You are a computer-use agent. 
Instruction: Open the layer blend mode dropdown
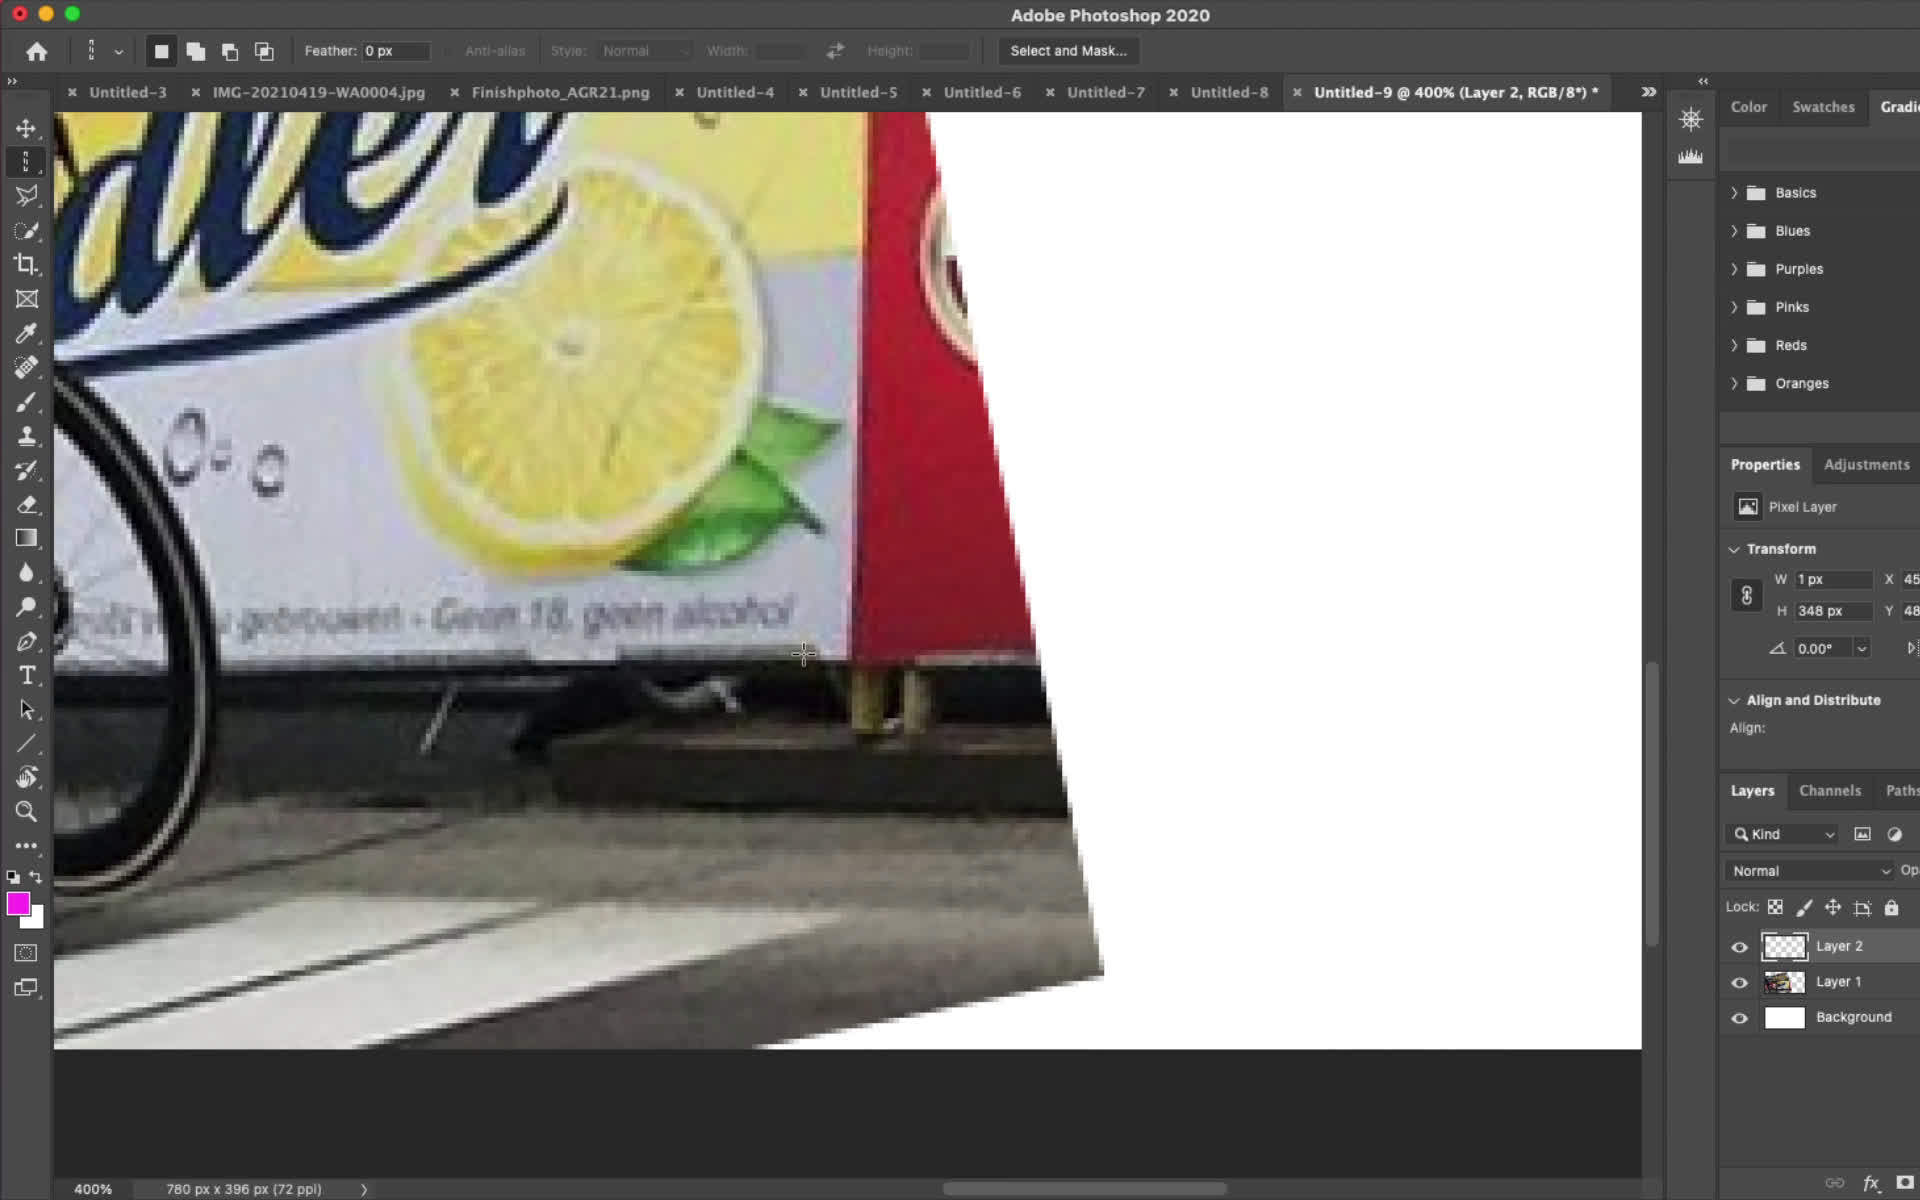coord(1810,871)
